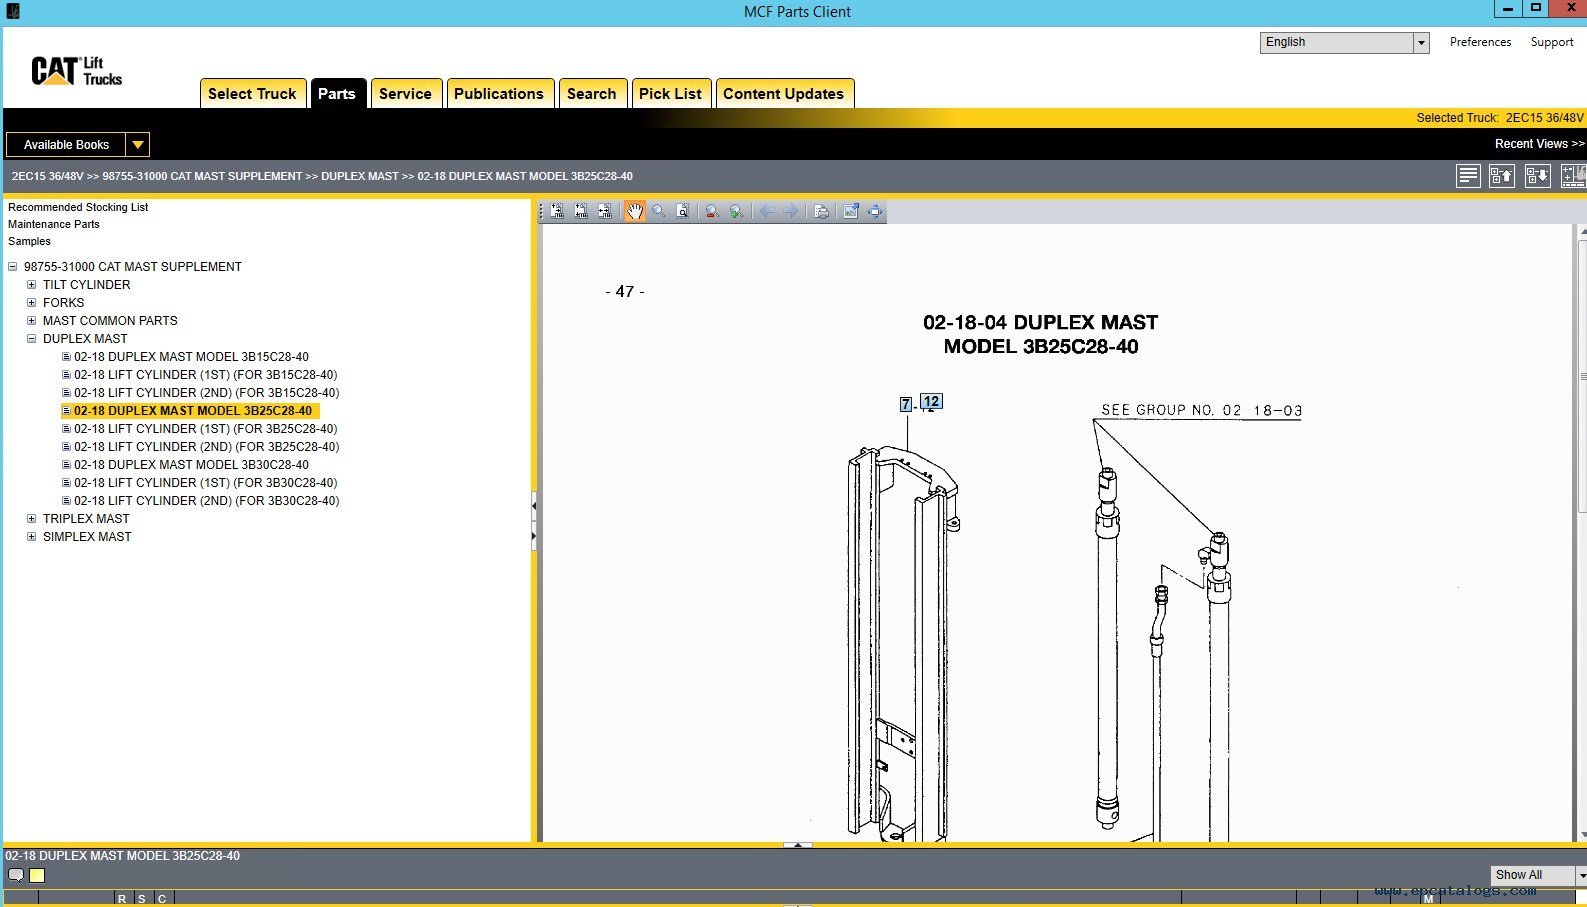
Task: Click the S column header
Action: click(x=142, y=899)
